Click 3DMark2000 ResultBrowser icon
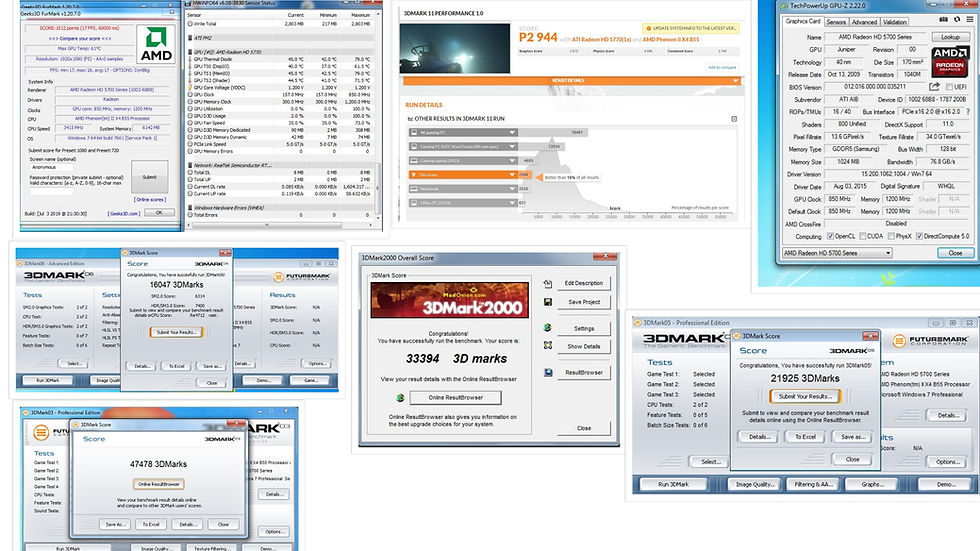The image size is (980, 551). pyautogui.click(x=548, y=372)
